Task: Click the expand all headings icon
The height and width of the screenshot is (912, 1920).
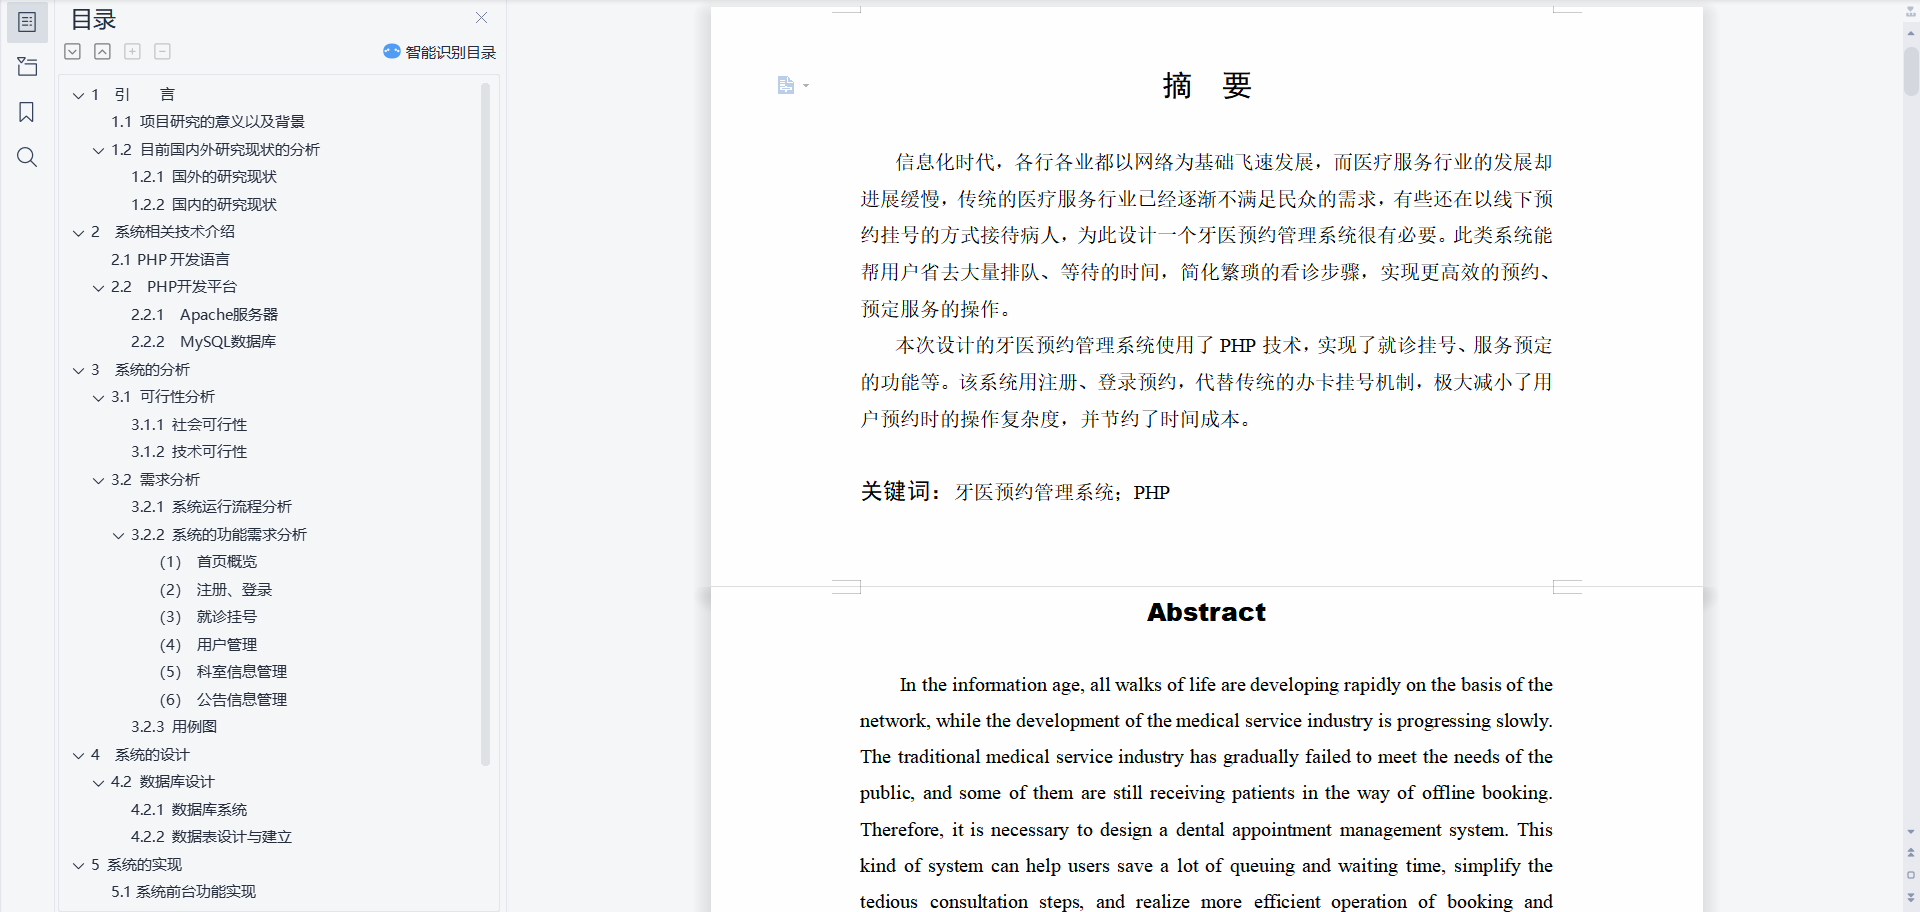Action: click(x=73, y=51)
